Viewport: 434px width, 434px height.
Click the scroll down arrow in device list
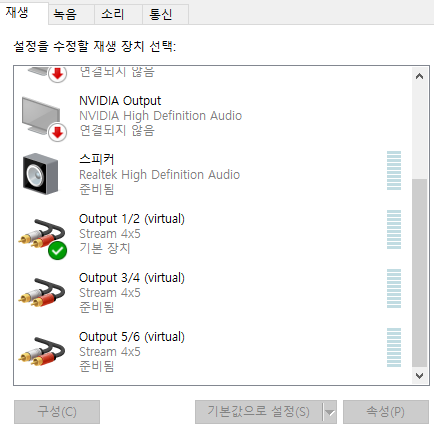[x=419, y=376]
